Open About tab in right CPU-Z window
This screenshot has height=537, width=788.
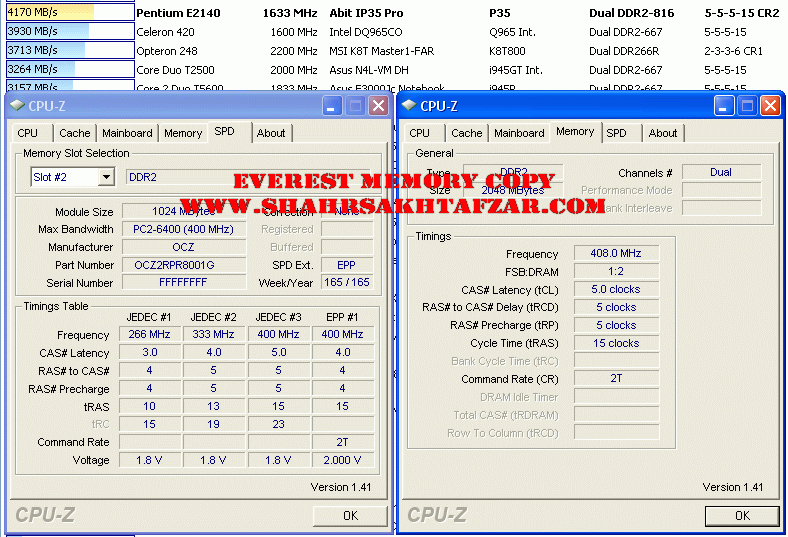[663, 133]
